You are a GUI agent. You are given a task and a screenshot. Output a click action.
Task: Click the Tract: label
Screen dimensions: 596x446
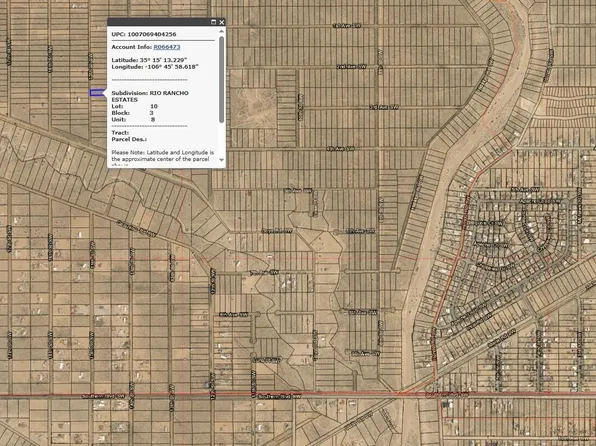(120, 133)
